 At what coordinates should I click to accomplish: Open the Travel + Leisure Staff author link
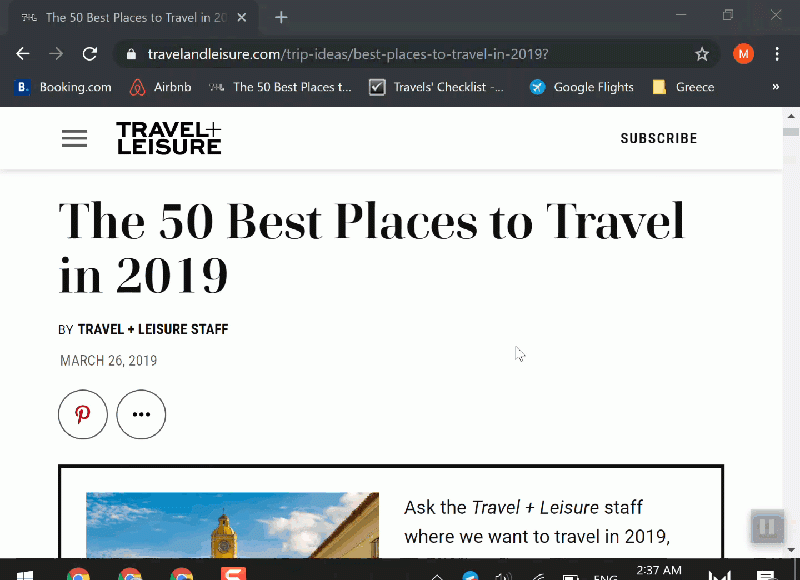click(x=153, y=330)
